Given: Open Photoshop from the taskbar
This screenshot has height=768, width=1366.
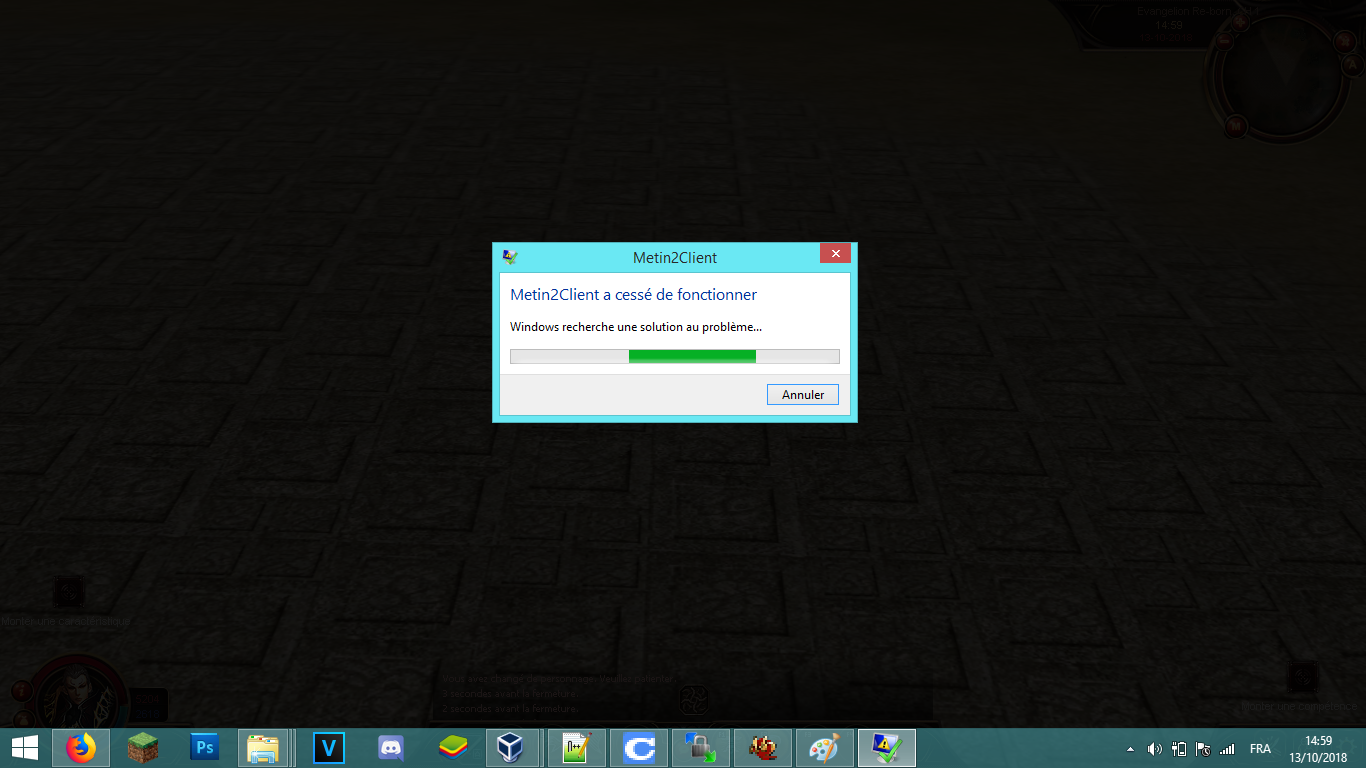Looking at the screenshot, I should [x=205, y=748].
